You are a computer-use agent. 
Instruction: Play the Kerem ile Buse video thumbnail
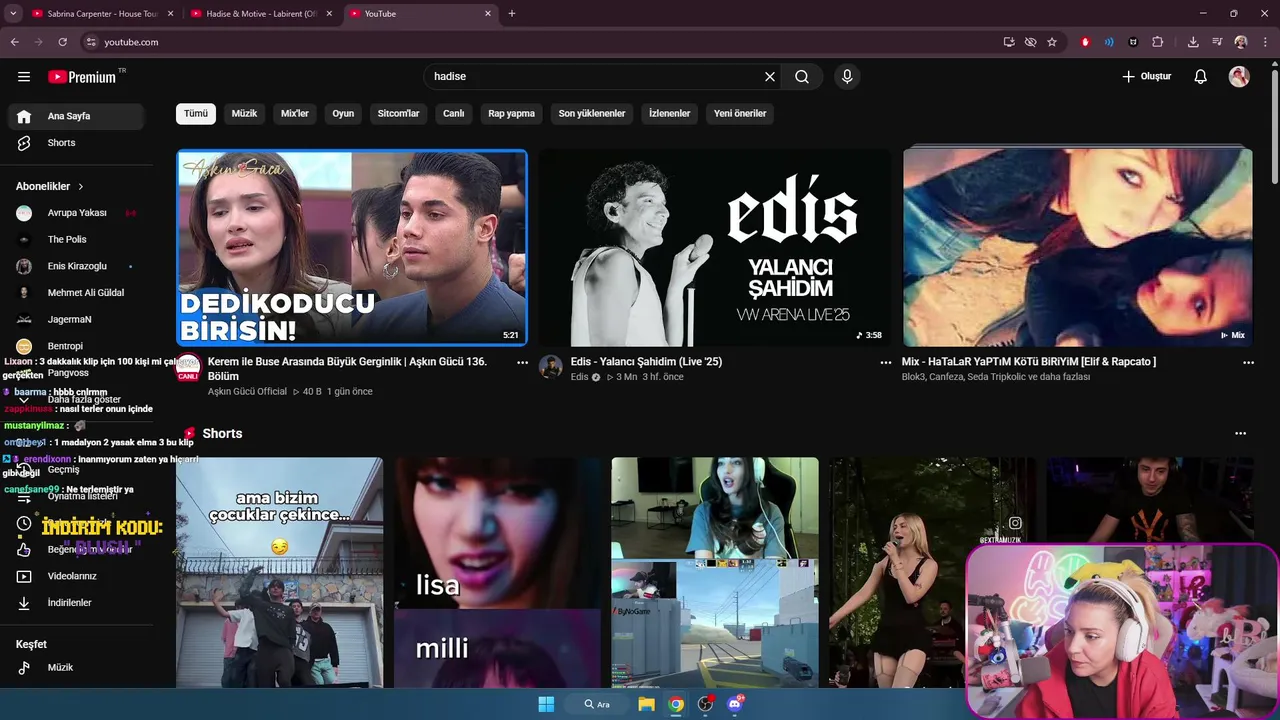pos(352,247)
